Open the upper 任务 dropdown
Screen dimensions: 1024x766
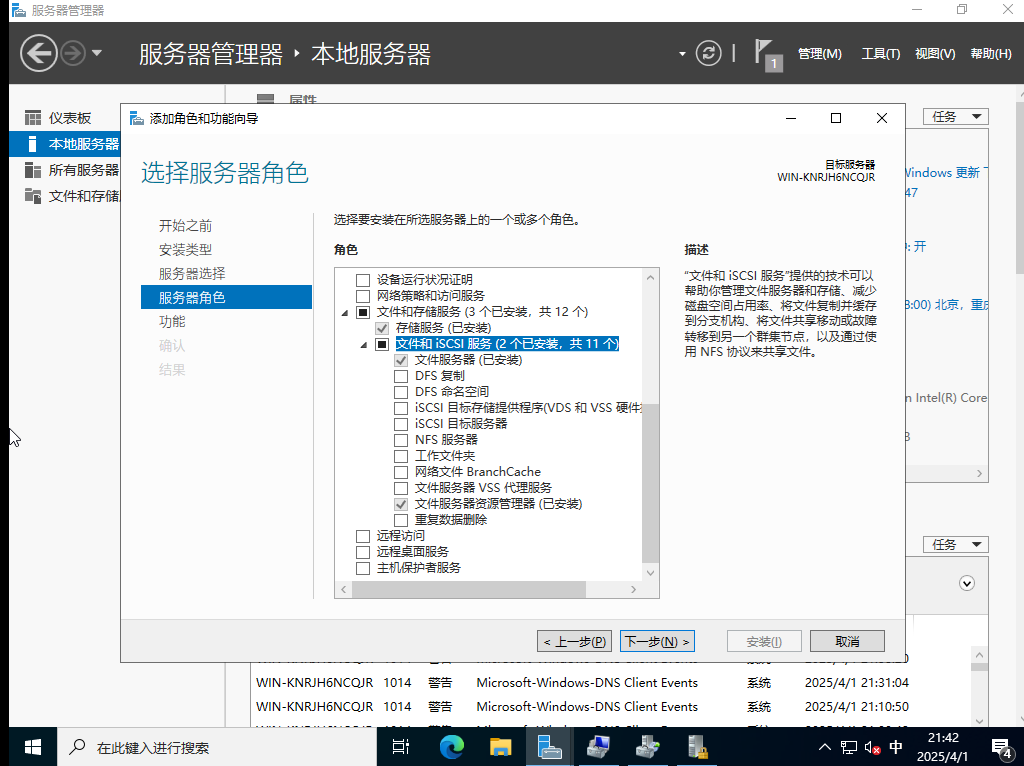(955, 116)
